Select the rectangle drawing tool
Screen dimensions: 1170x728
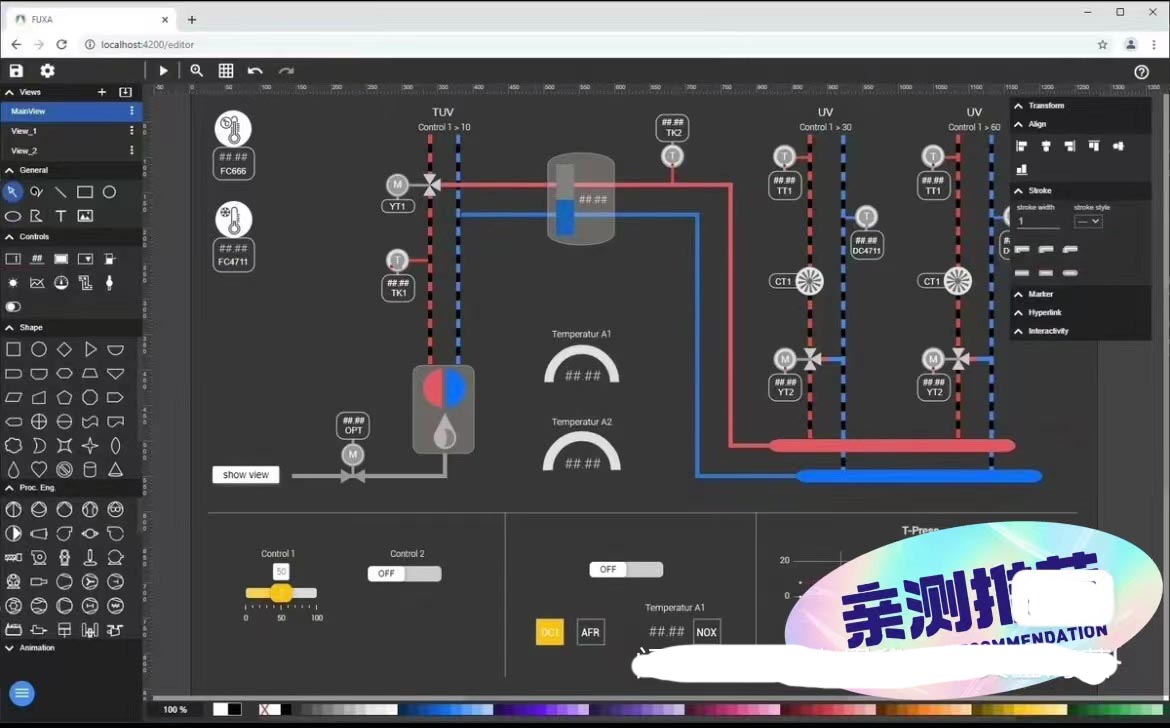coord(85,192)
